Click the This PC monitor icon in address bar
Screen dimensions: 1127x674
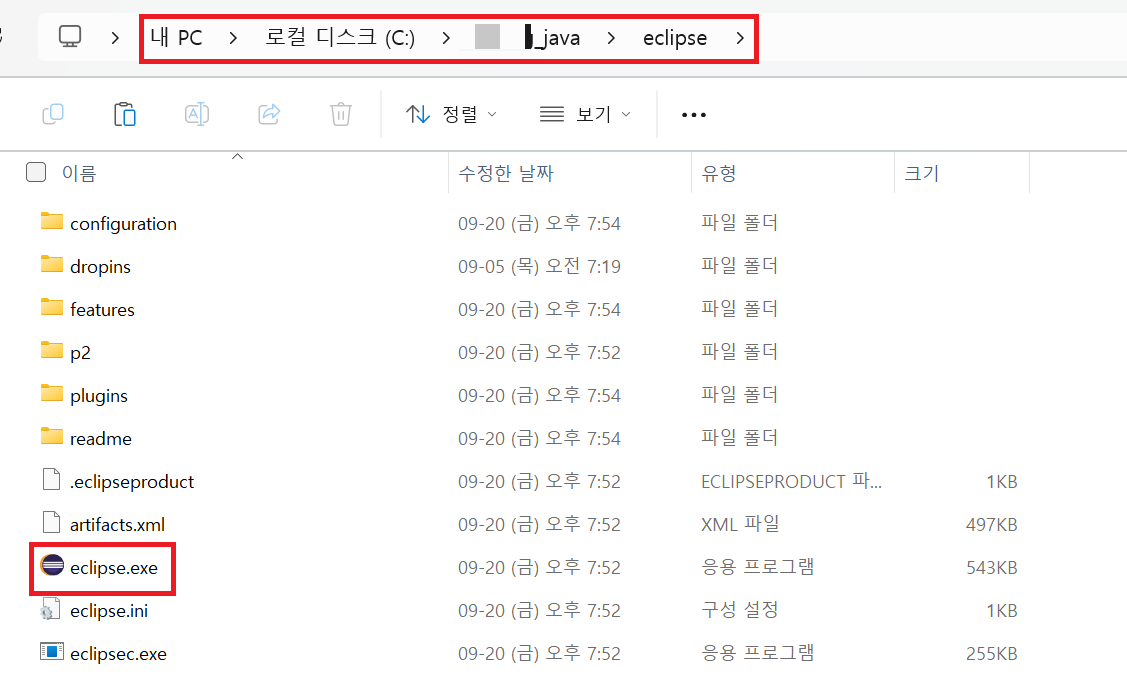click(70, 37)
